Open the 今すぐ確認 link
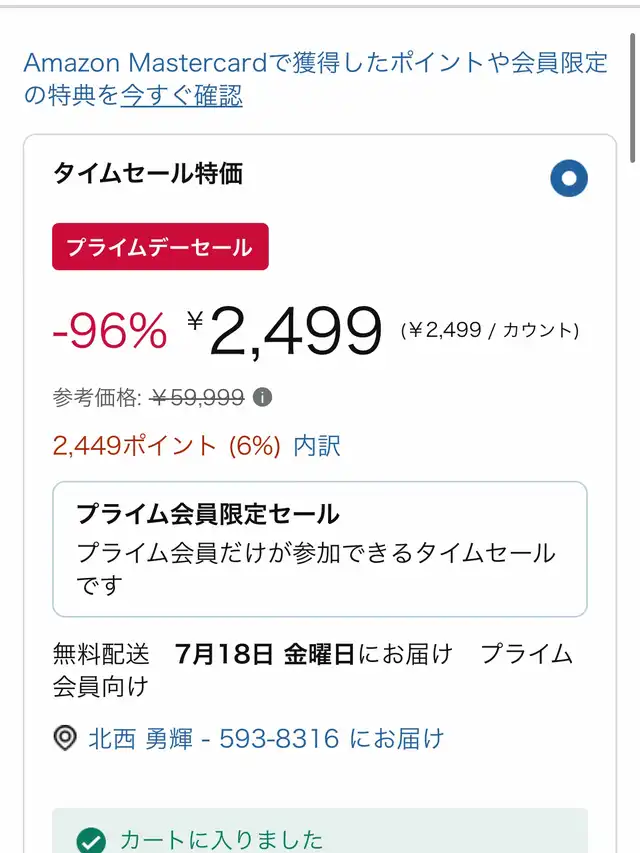Viewport: 640px width, 853px height. [x=181, y=96]
